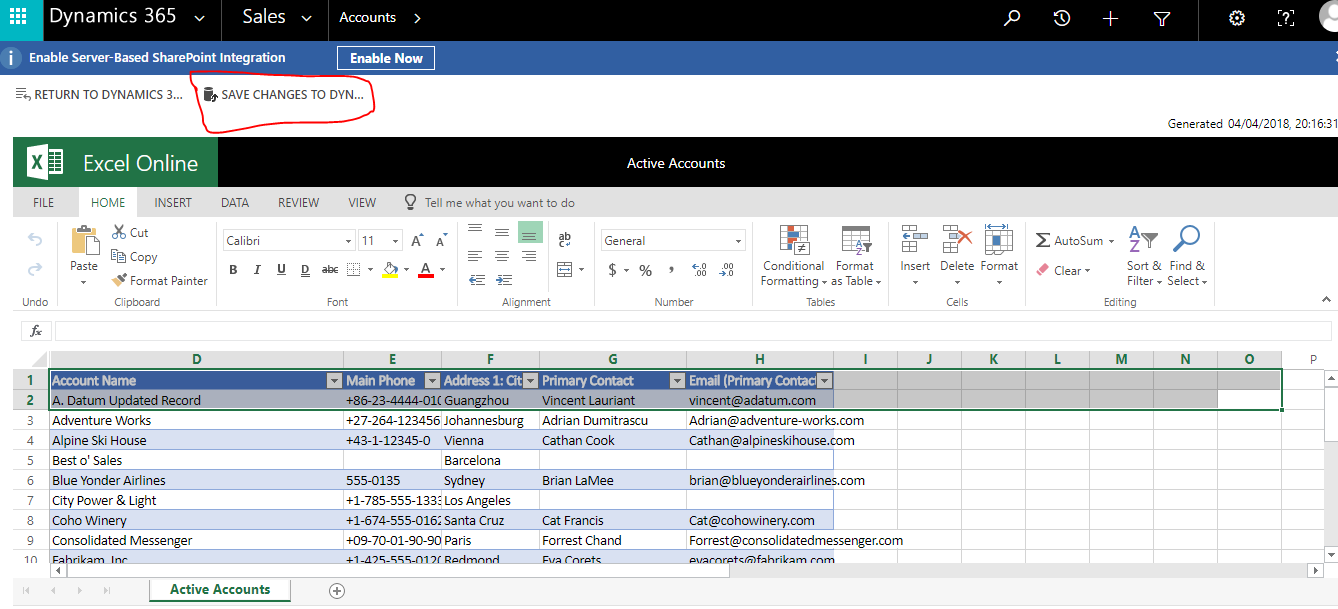Open the Calibri font name dropdown

coord(348,241)
